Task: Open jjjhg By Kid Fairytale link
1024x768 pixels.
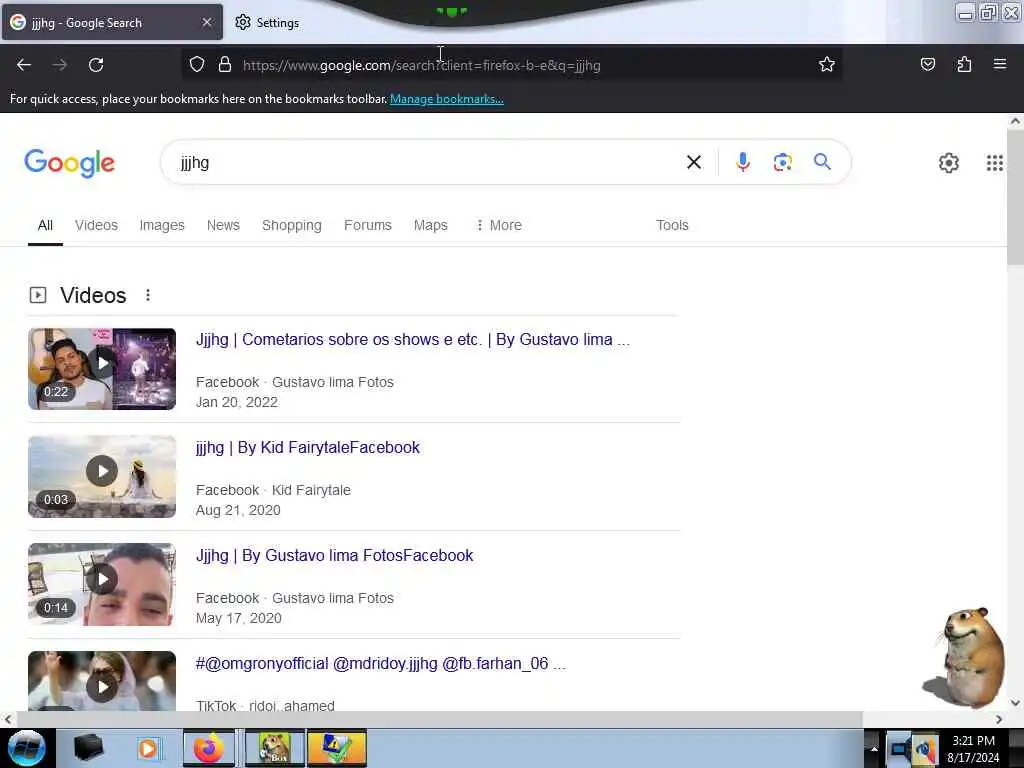Action: (x=308, y=447)
